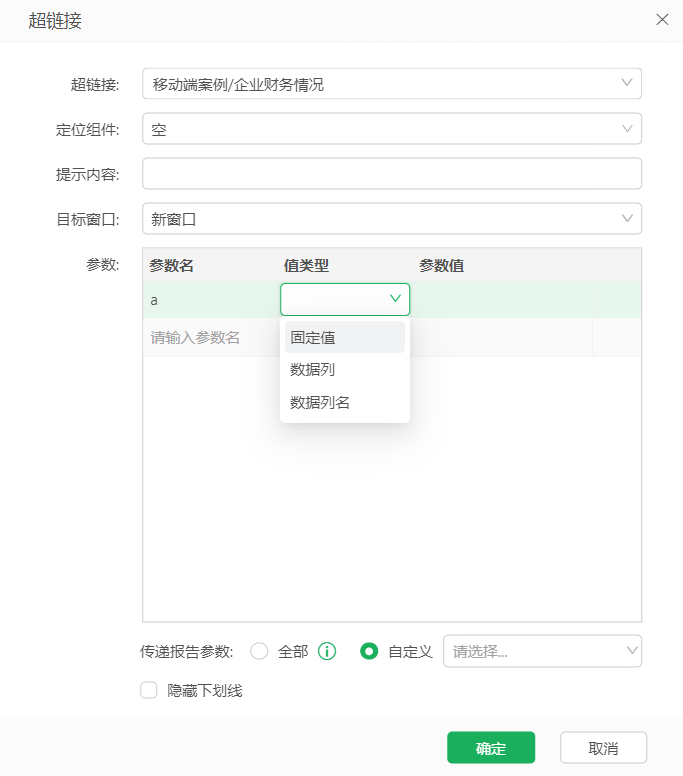
Task: Click the info icon beside 全部
Action: (x=327, y=651)
